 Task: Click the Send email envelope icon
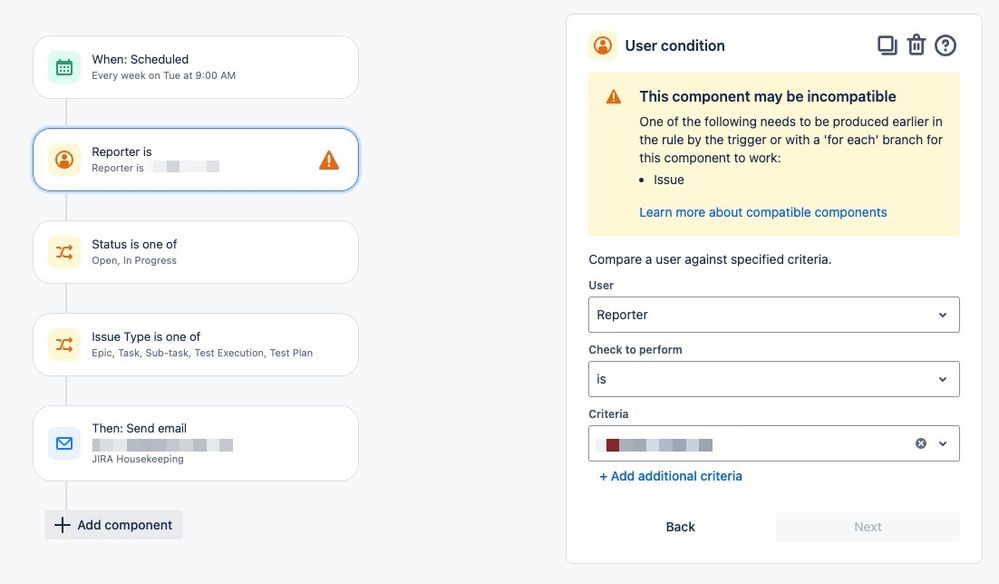[64, 443]
